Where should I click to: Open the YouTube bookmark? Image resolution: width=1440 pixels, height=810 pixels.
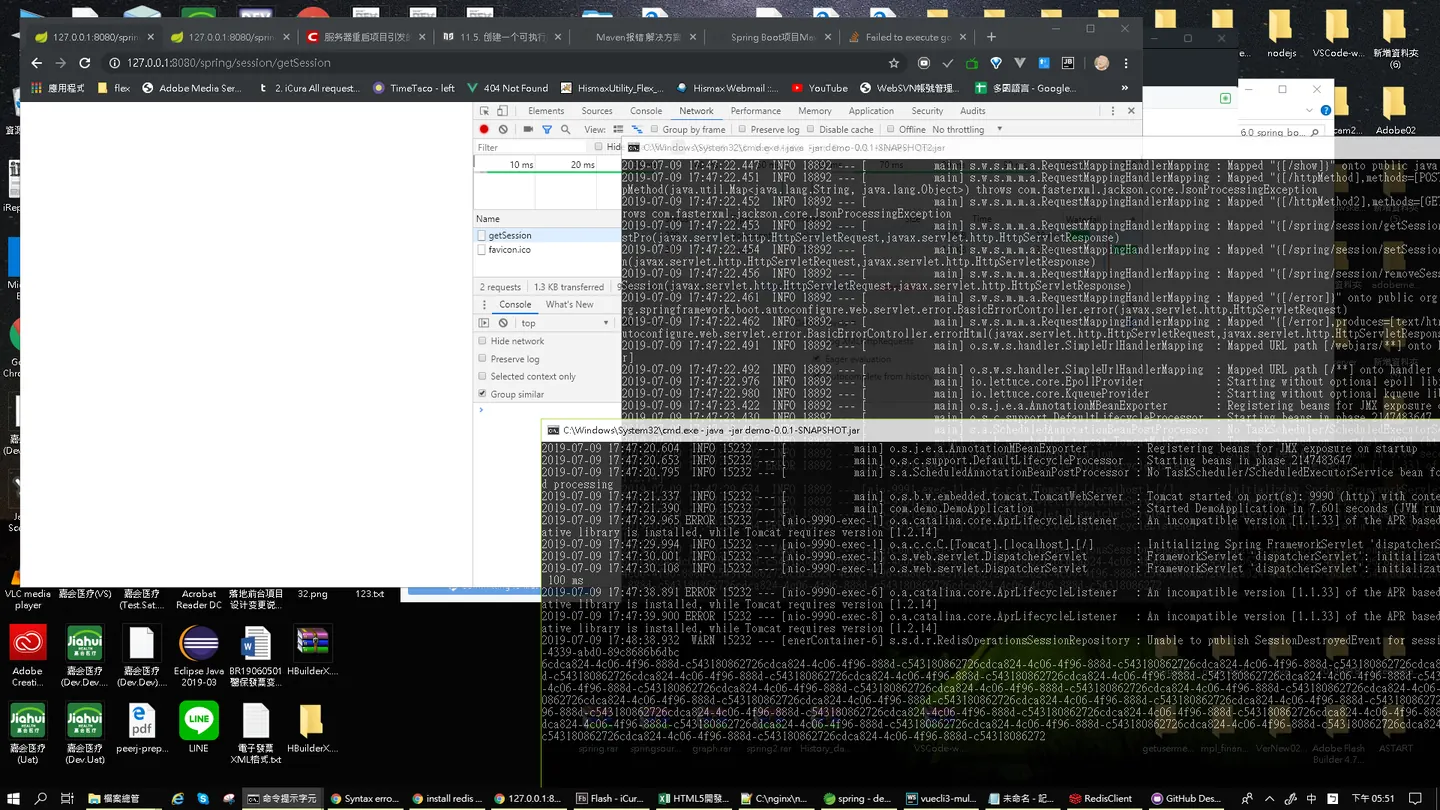coord(819,88)
